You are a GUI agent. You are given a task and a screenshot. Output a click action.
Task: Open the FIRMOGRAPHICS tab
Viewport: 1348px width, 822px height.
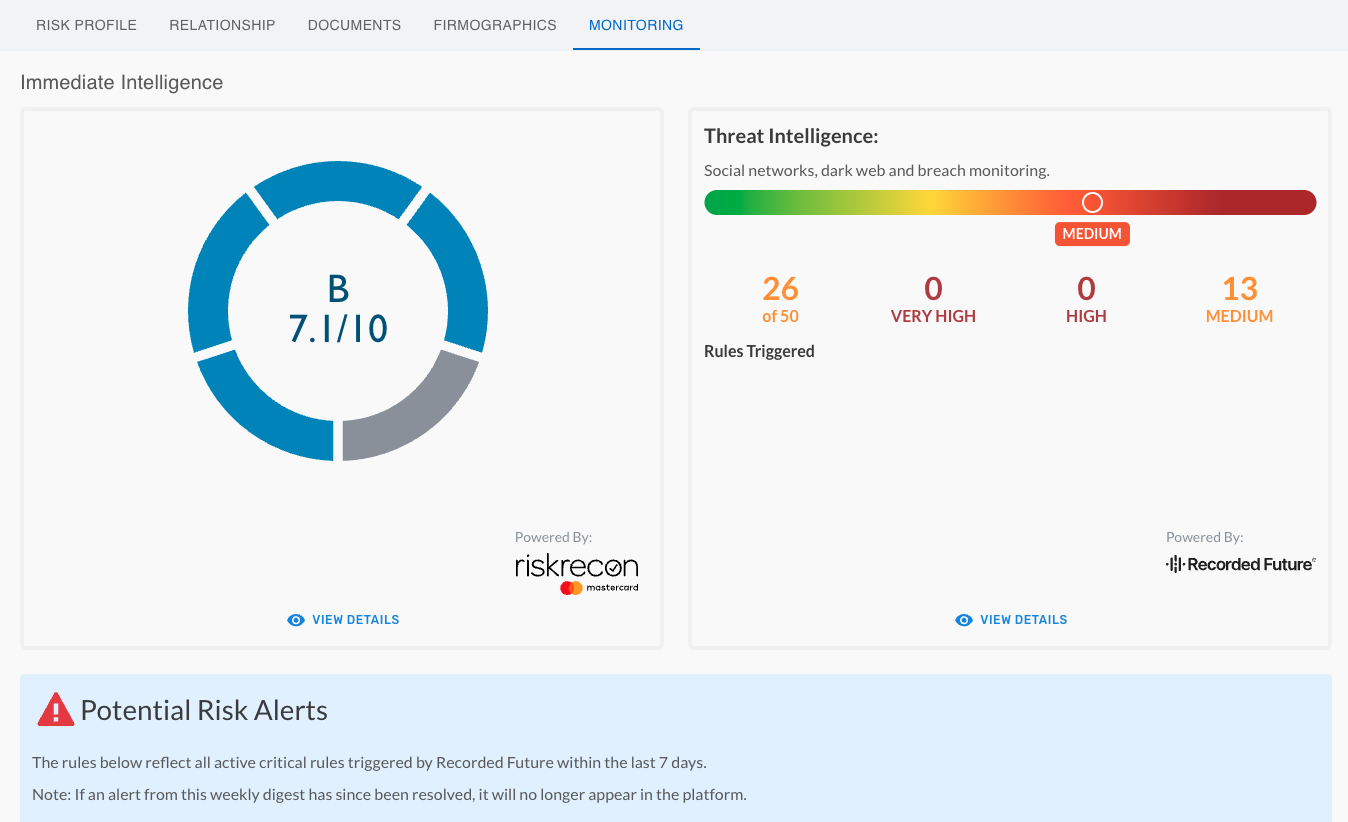[495, 25]
